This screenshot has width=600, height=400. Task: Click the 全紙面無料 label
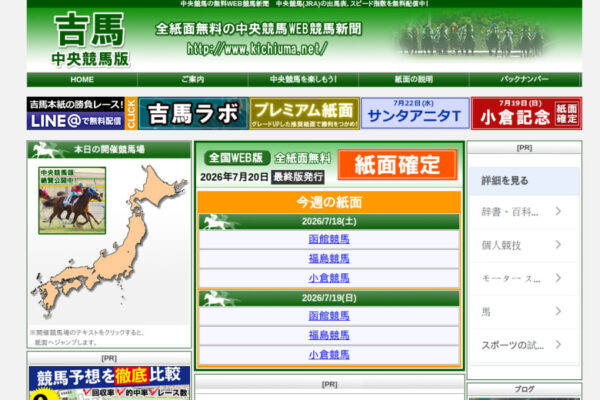pos(303,158)
